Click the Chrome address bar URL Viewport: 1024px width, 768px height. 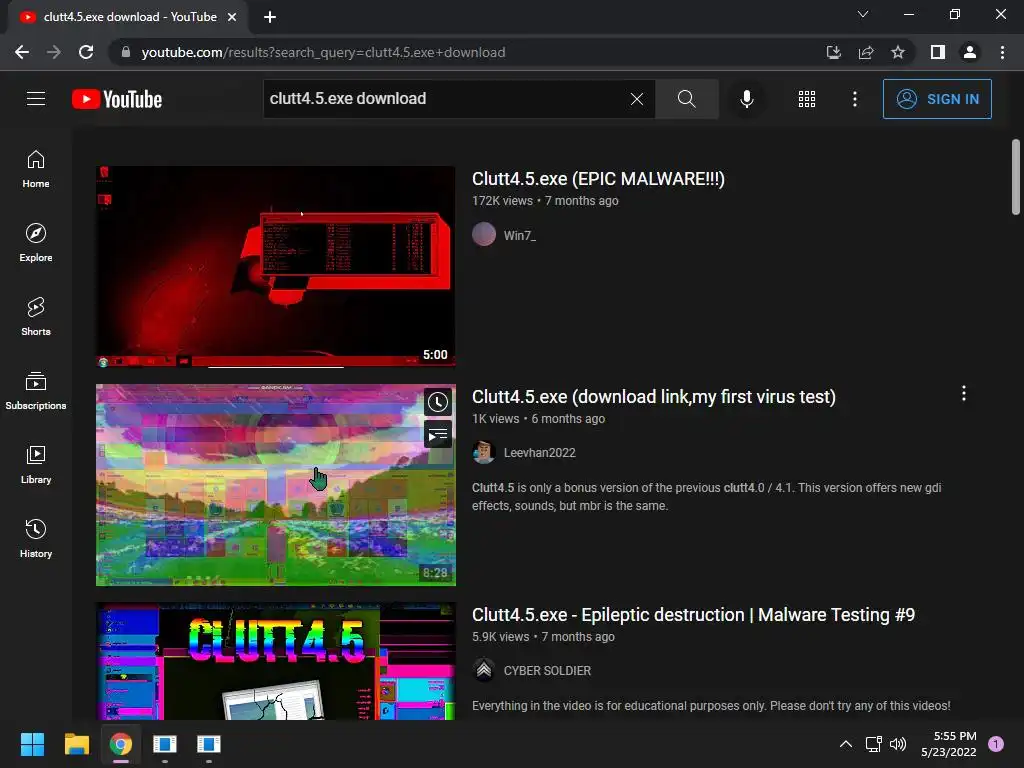pyautogui.click(x=323, y=52)
